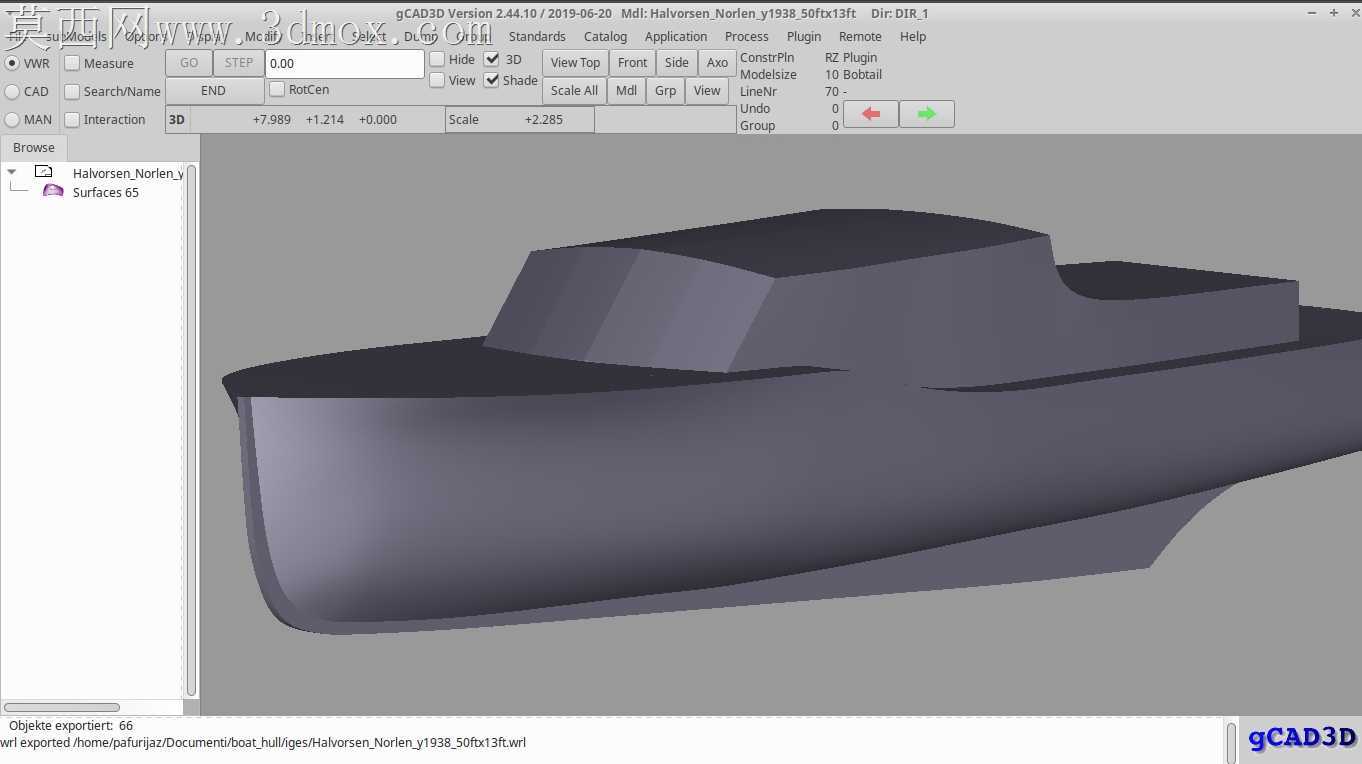Enable the Interaction checkbox
Viewport: 1362px width, 764px height.
(72, 119)
